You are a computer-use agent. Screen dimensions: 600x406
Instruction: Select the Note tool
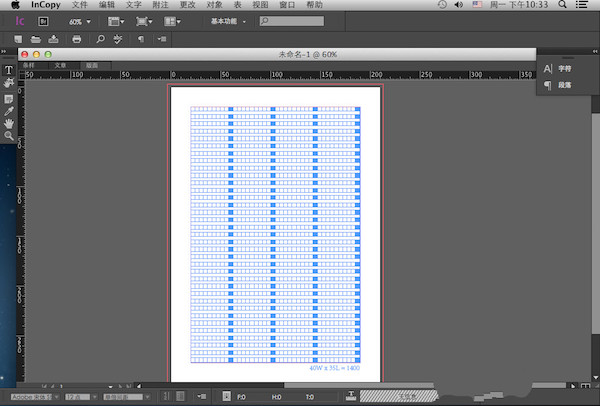pos(9,98)
